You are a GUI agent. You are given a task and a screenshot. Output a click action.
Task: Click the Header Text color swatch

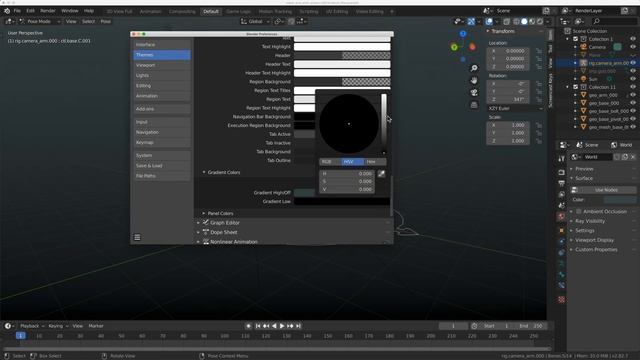tap(342, 64)
